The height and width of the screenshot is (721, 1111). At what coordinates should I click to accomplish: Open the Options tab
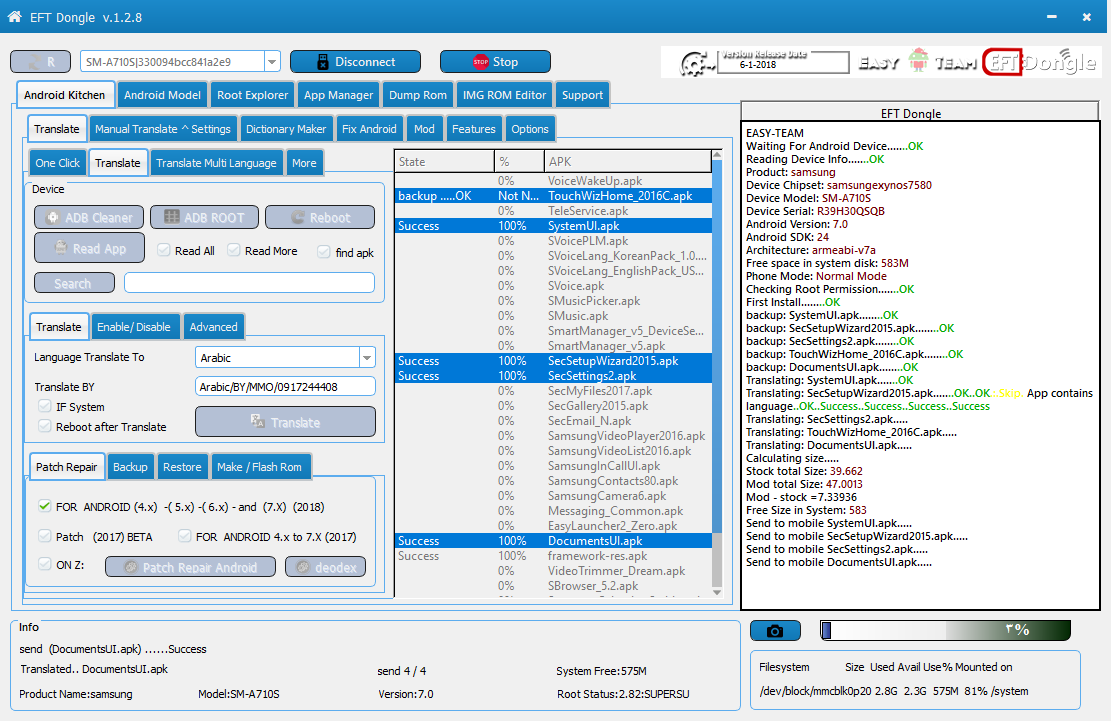[x=530, y=129]
